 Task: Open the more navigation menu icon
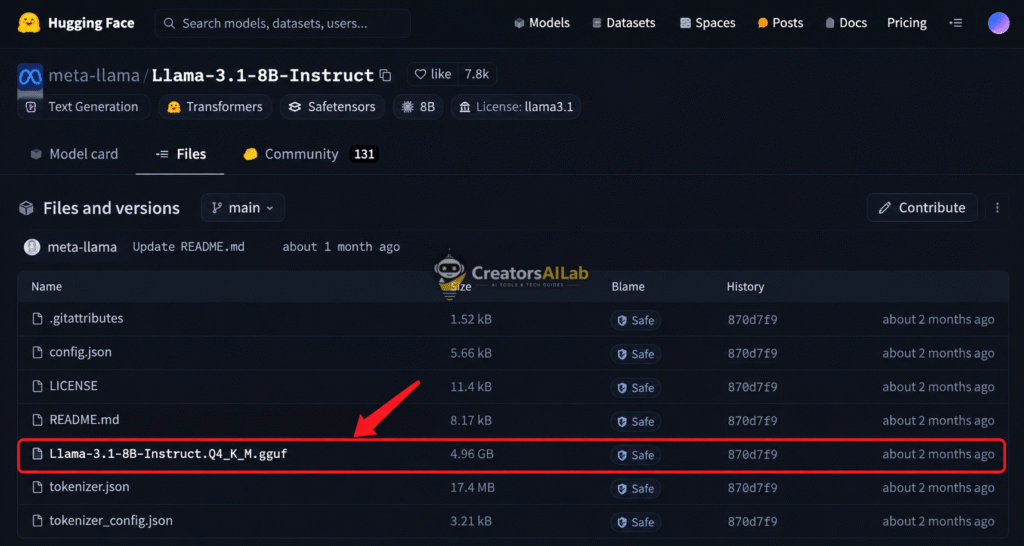coord(955,23)
